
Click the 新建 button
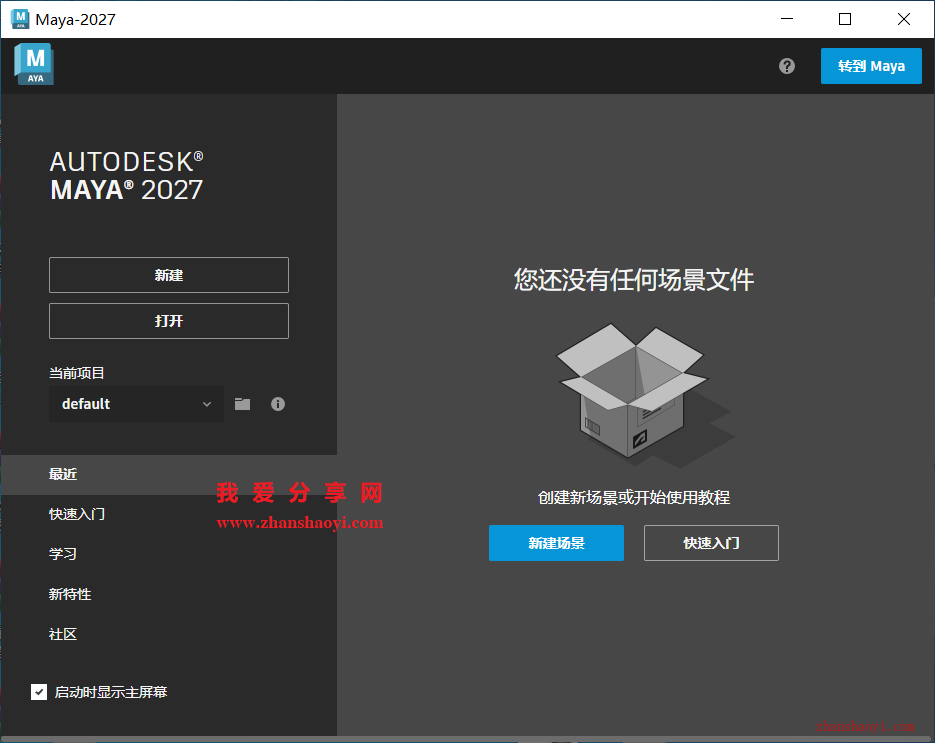pyautogui.click(x=169, y=275)
